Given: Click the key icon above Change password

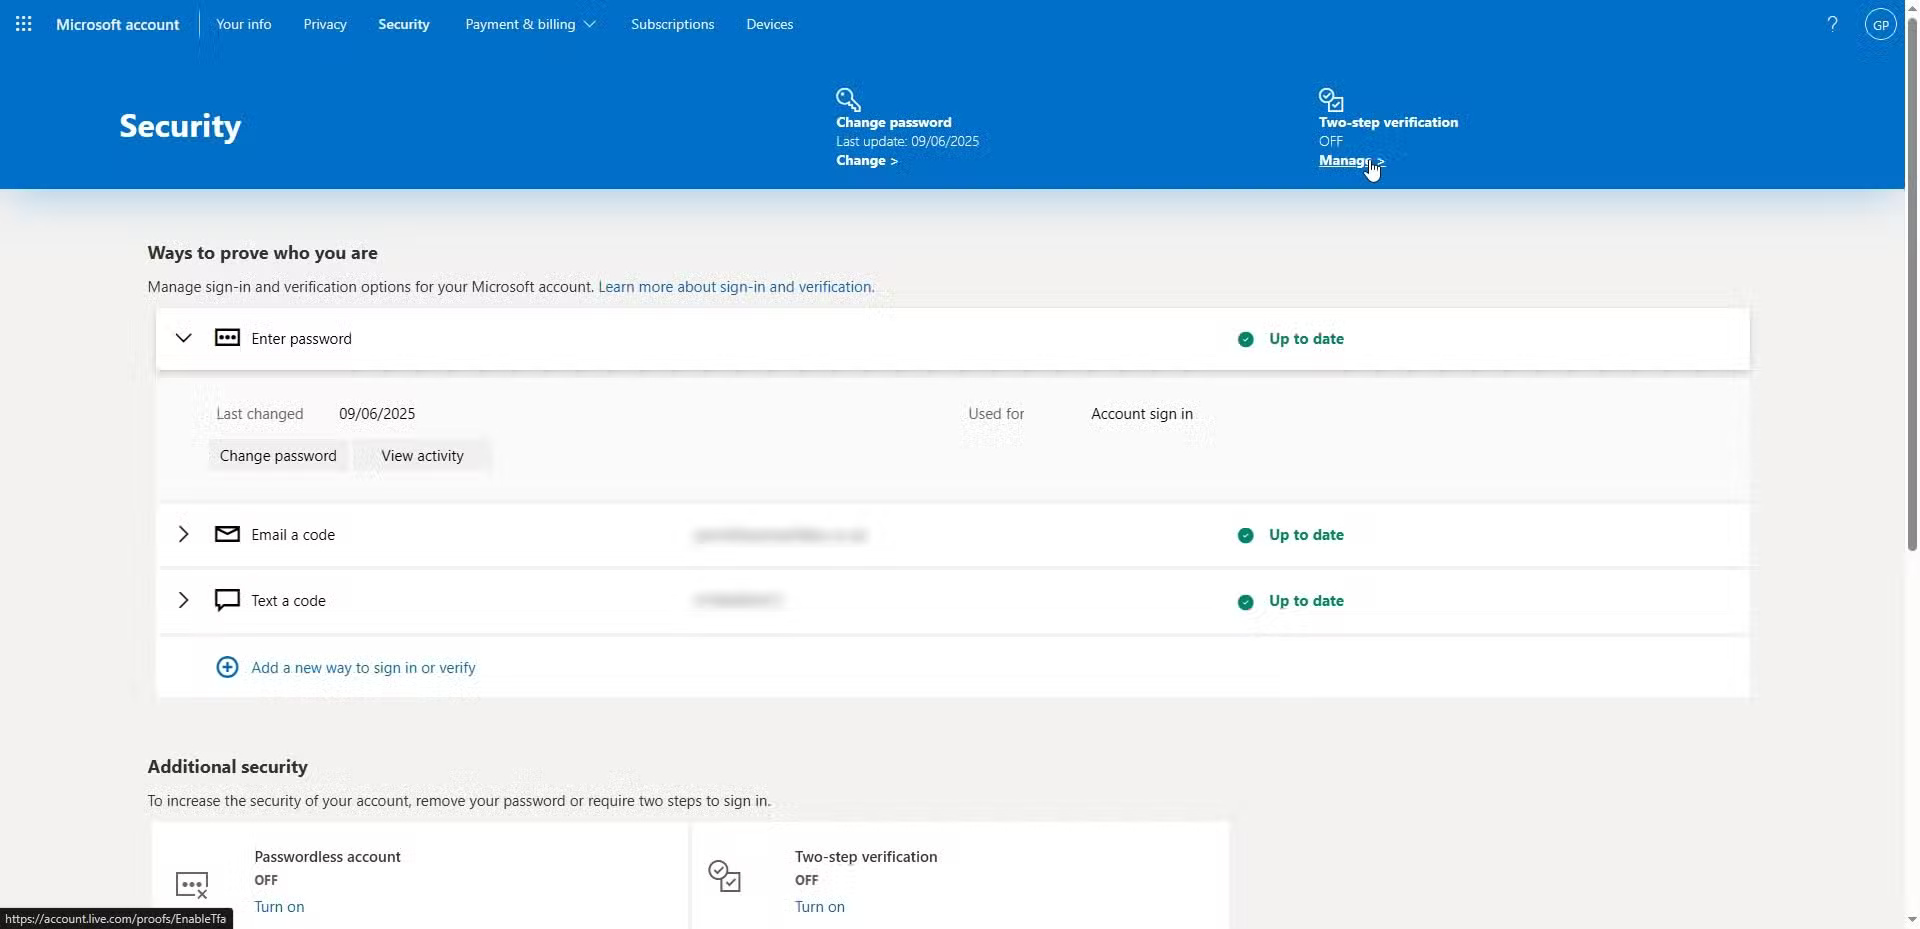Looking at the screenshot, I should coord(848,99).
